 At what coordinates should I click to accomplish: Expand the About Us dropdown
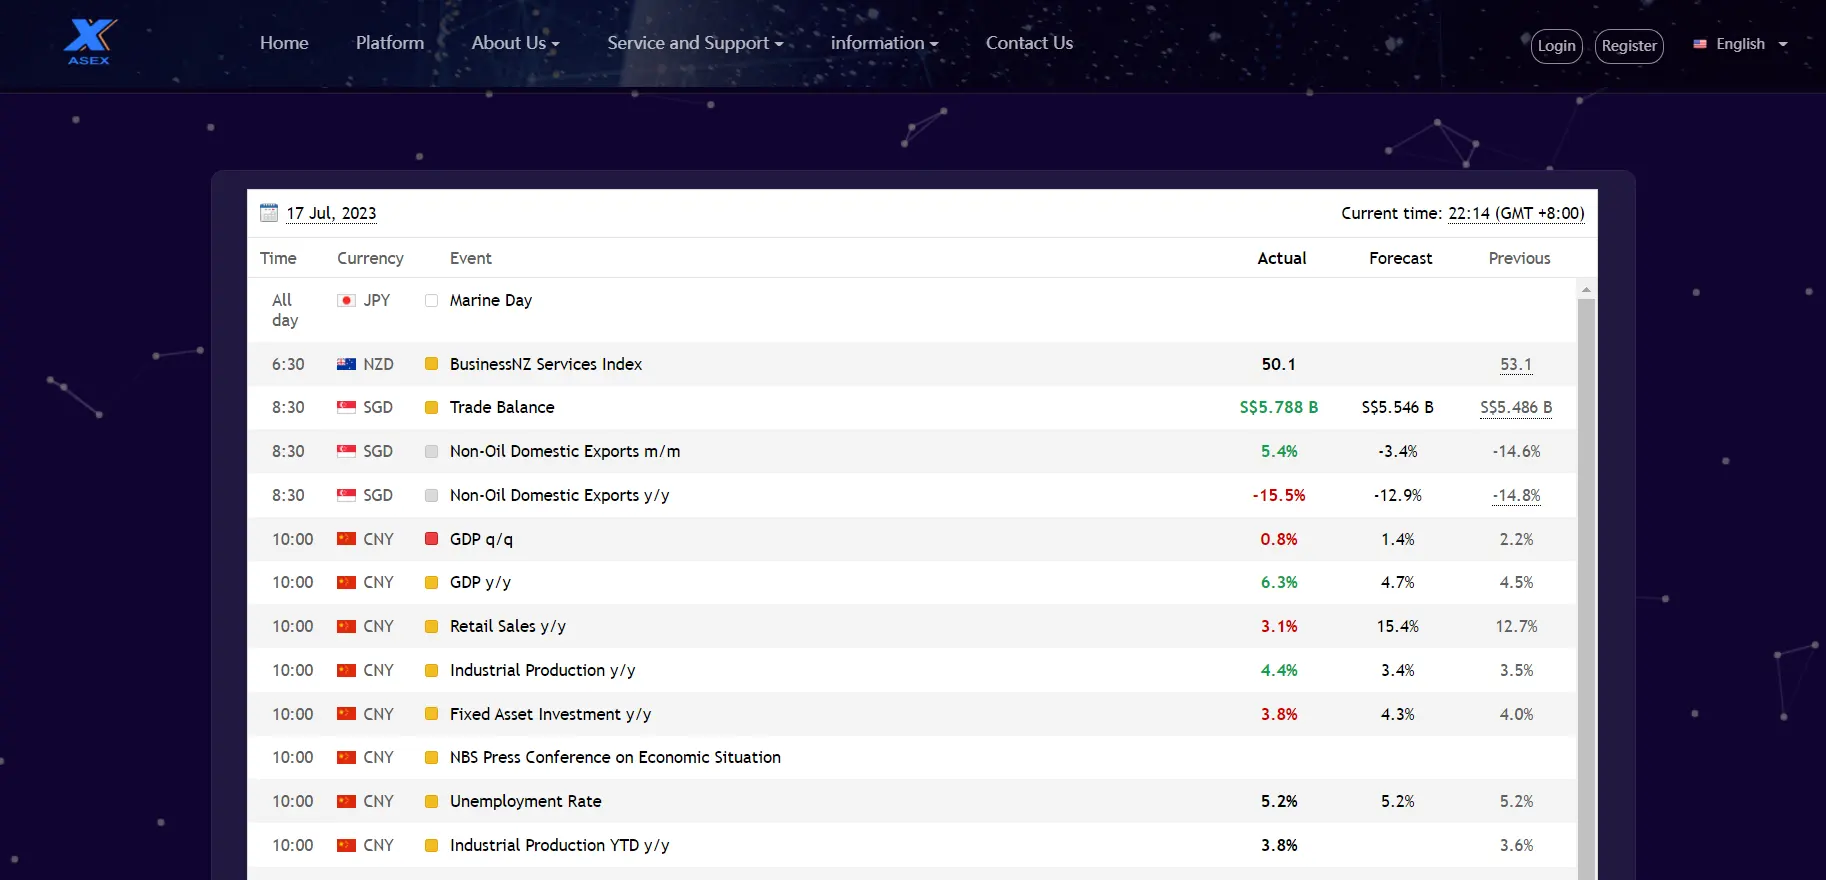click(515, 43)
